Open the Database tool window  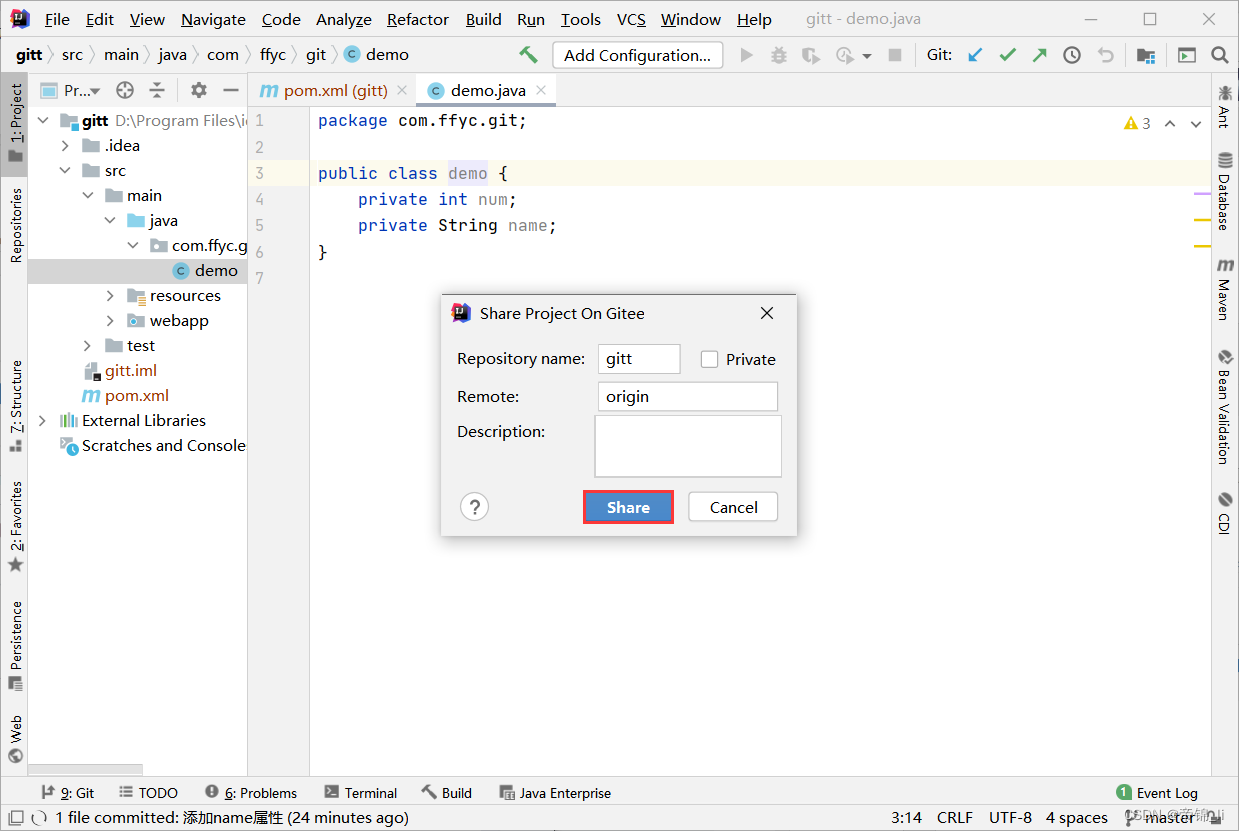pyautogui.click(x=1225, y=190)
